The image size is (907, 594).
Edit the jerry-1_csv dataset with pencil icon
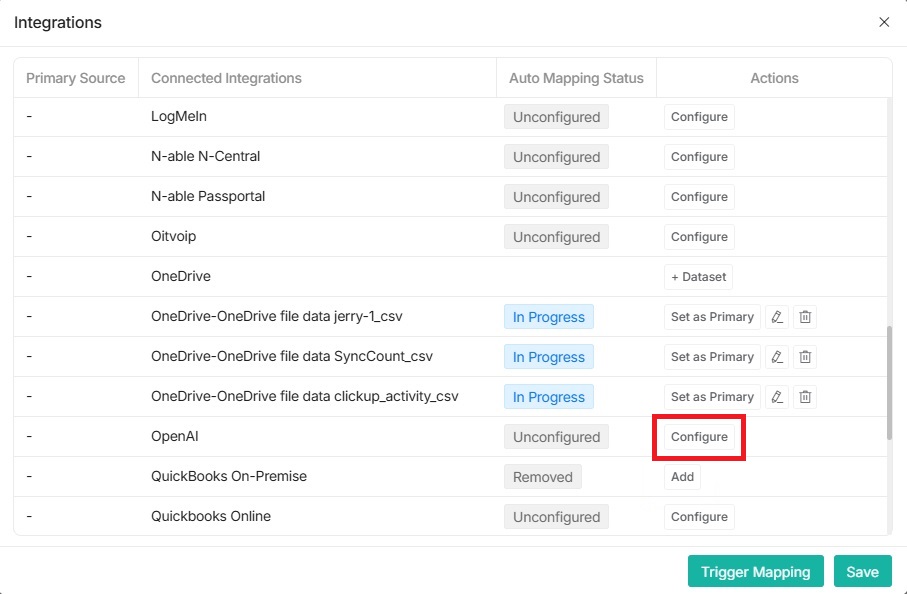click(x=777, y=317)
